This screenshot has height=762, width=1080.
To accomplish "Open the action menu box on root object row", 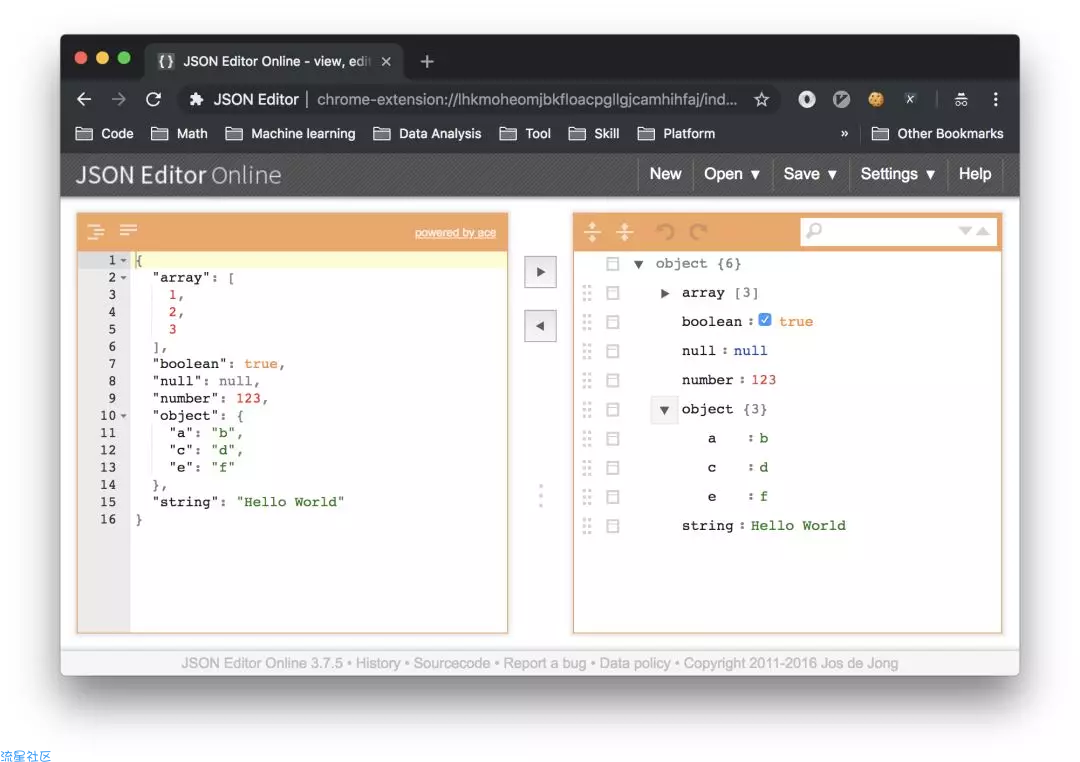I will click(x=612, y=264).
